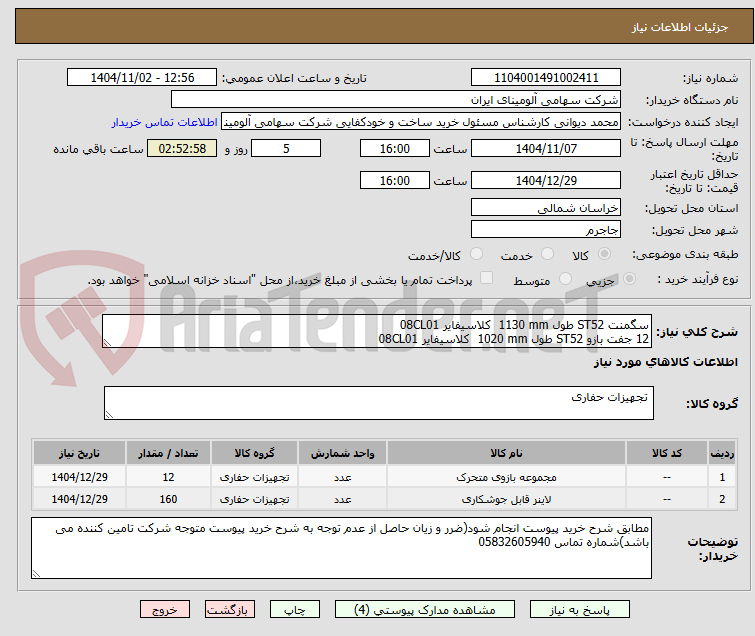Click the price validity time 16:00 field

click(394, 181)
